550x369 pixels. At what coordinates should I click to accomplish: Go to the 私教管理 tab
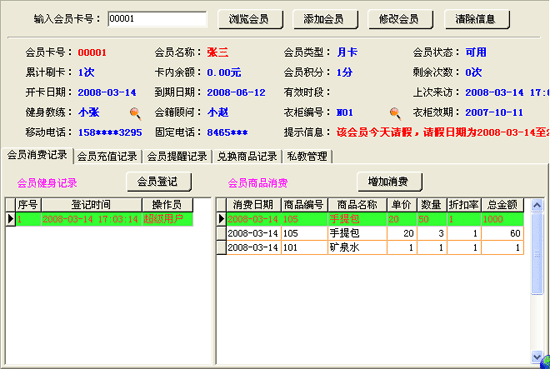(307, 156)
